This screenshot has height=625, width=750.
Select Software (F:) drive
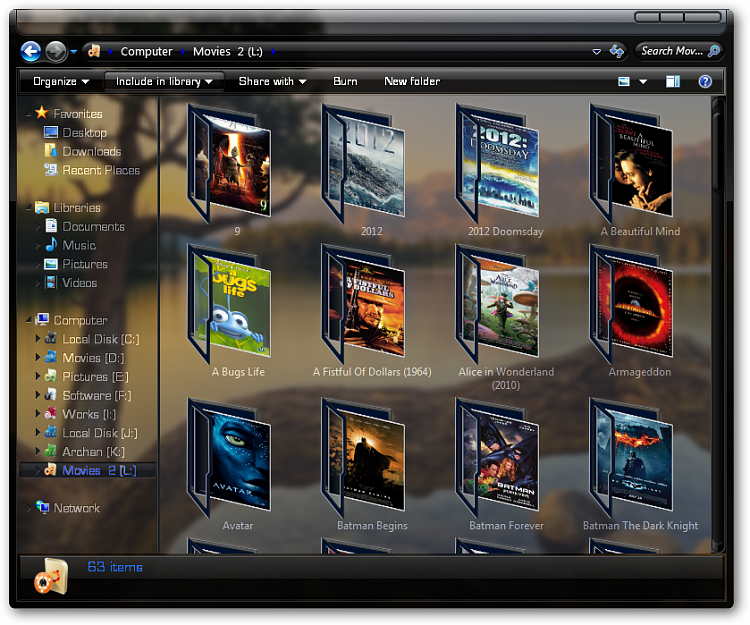click(x=97, y=395)
